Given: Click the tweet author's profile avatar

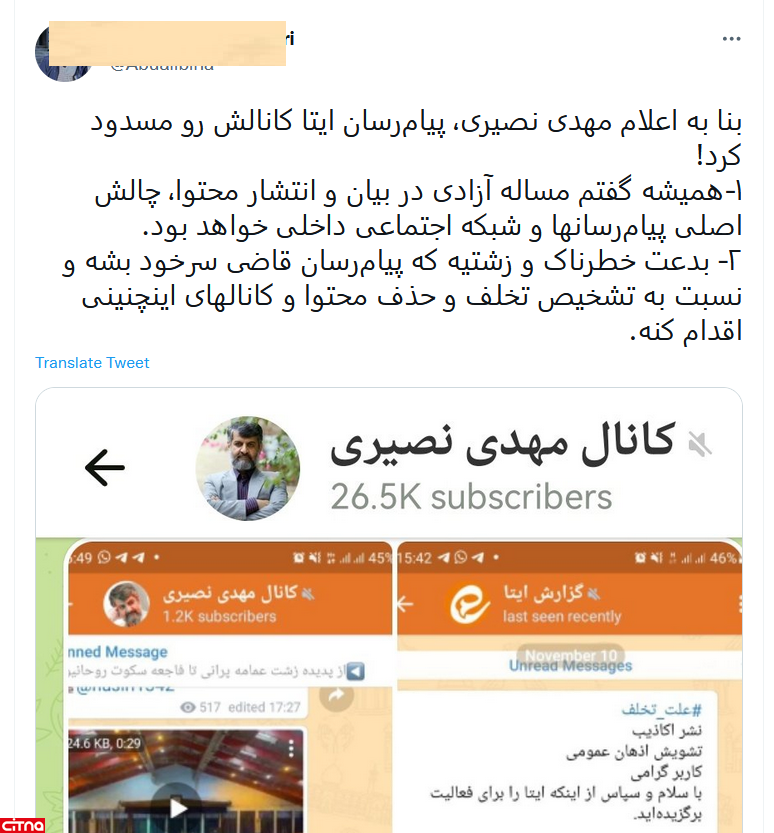Looking at the screenshot, I should coord(64,53).
